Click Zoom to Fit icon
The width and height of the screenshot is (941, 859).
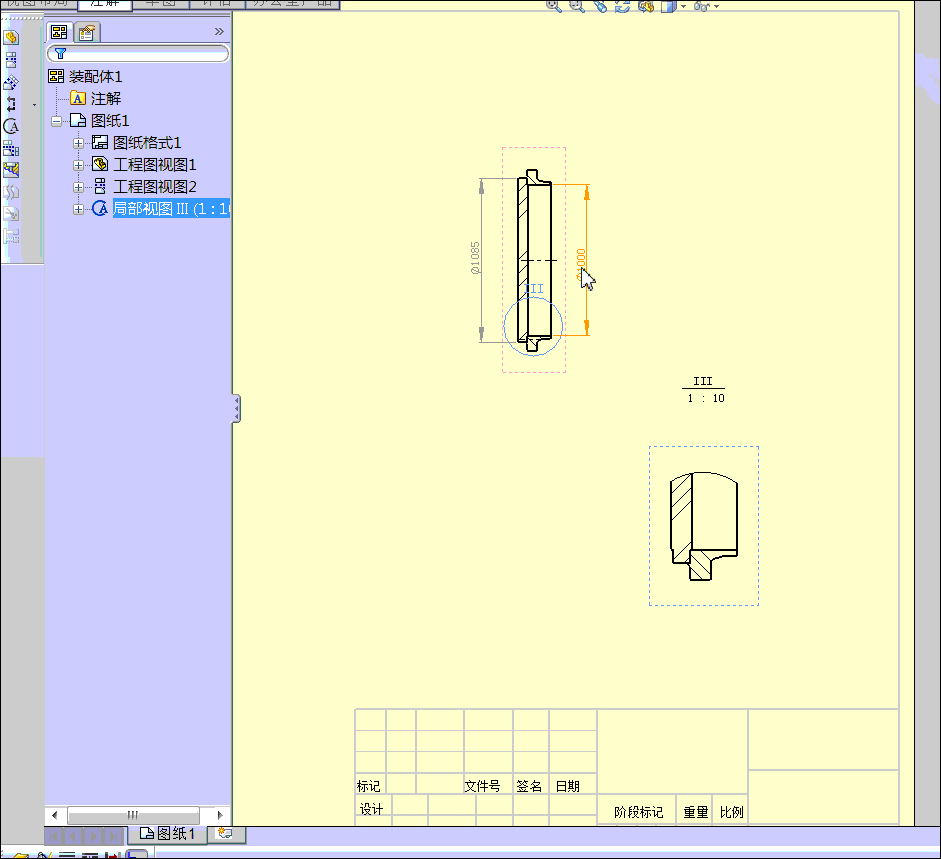tap(554, 5)
